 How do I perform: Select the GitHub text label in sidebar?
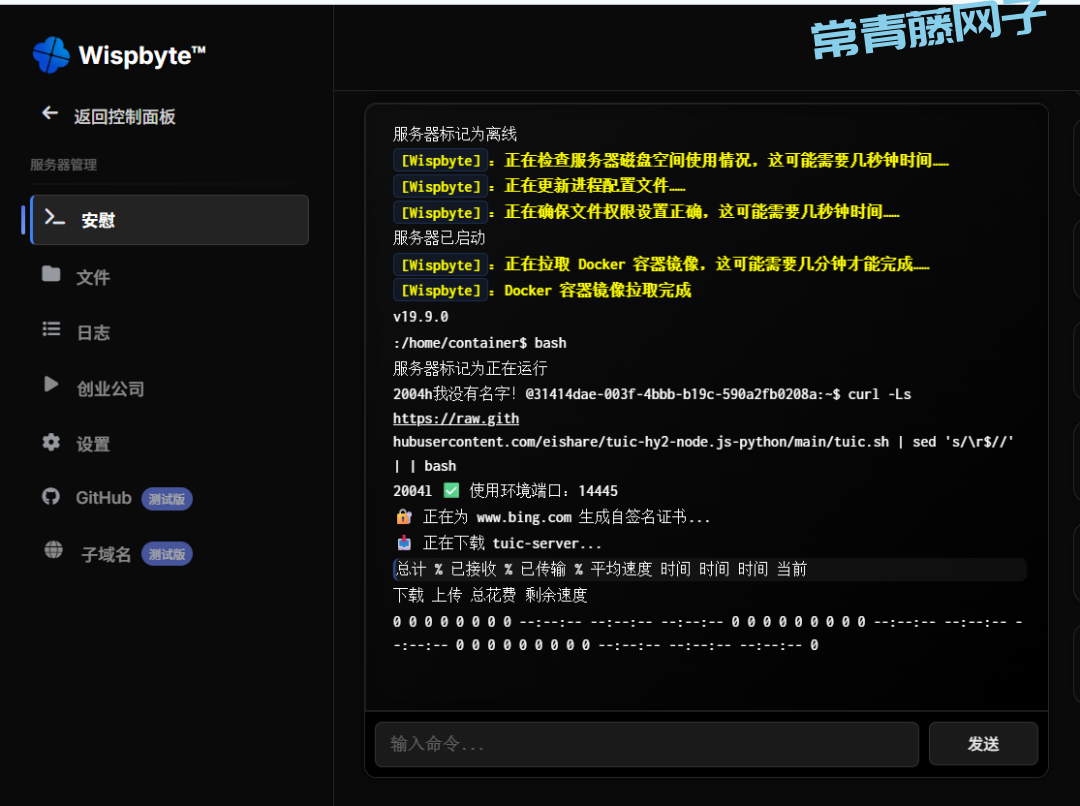pos(104,498)
